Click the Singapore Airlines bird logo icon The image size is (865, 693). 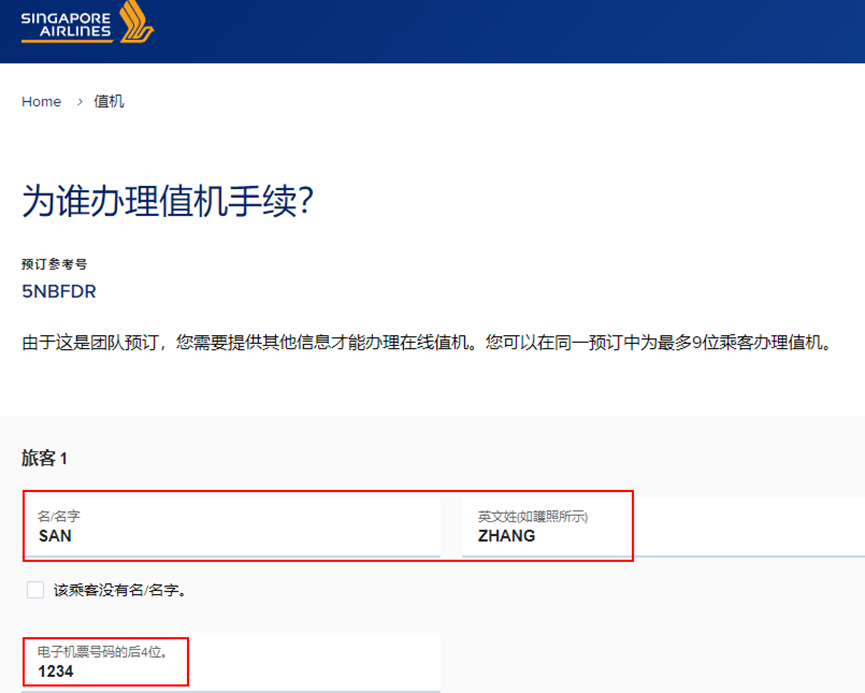click(x=137, y=22)
